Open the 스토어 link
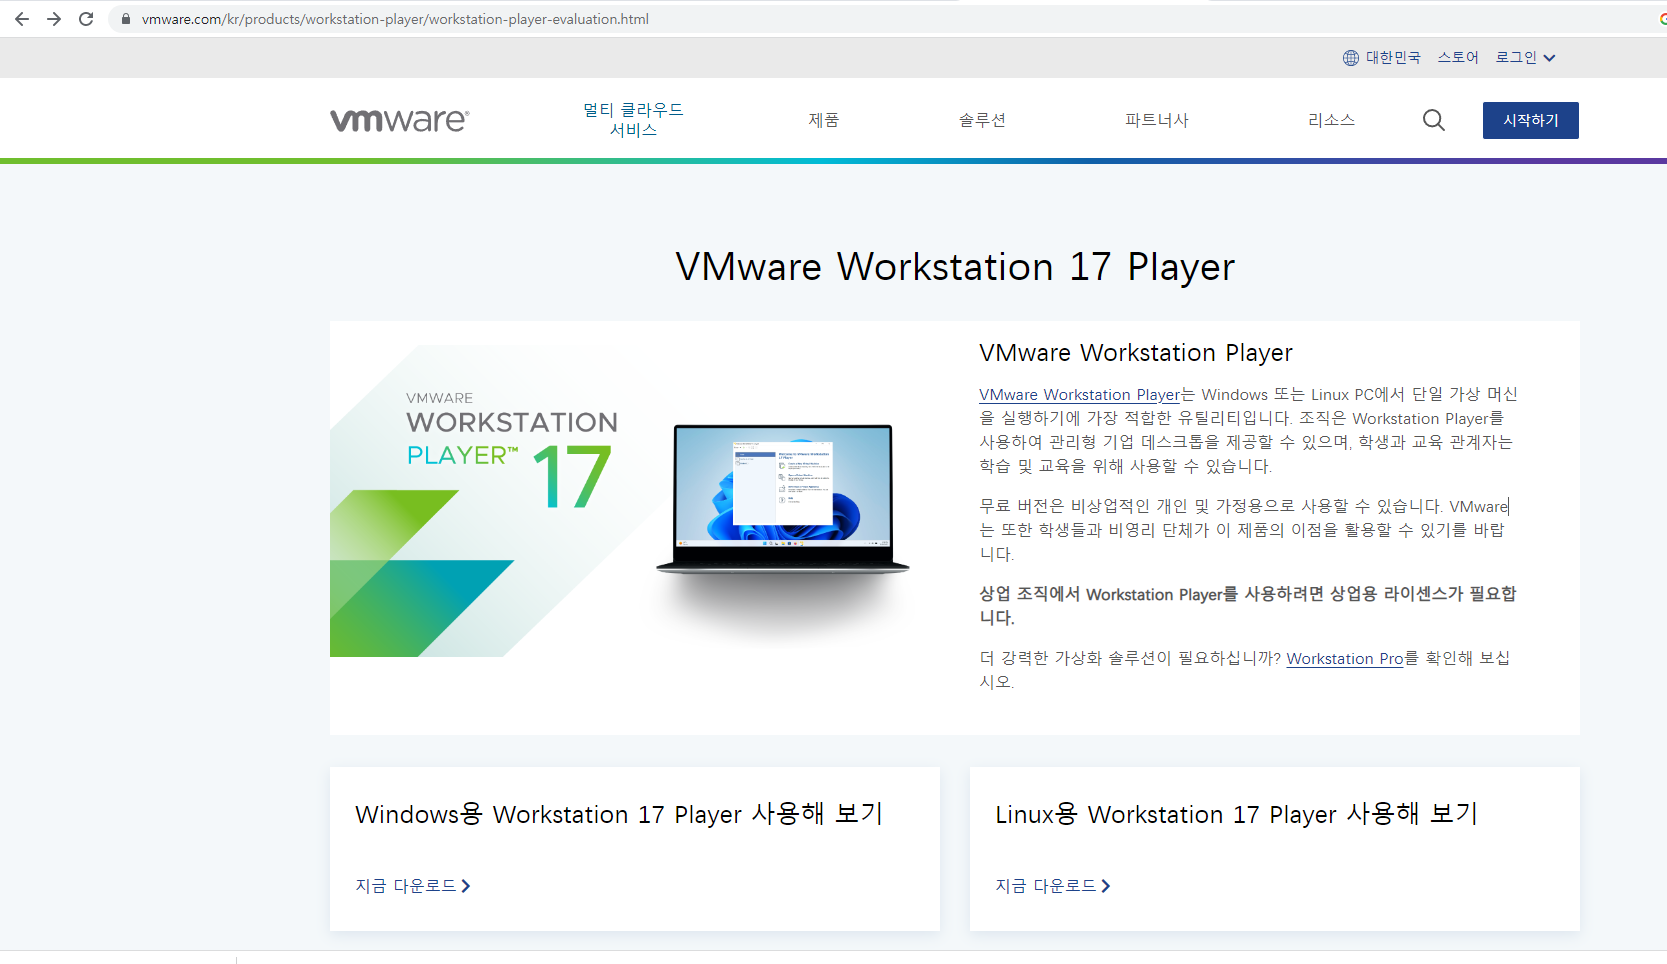The image size is (1667, 964). coord(1458,58)
